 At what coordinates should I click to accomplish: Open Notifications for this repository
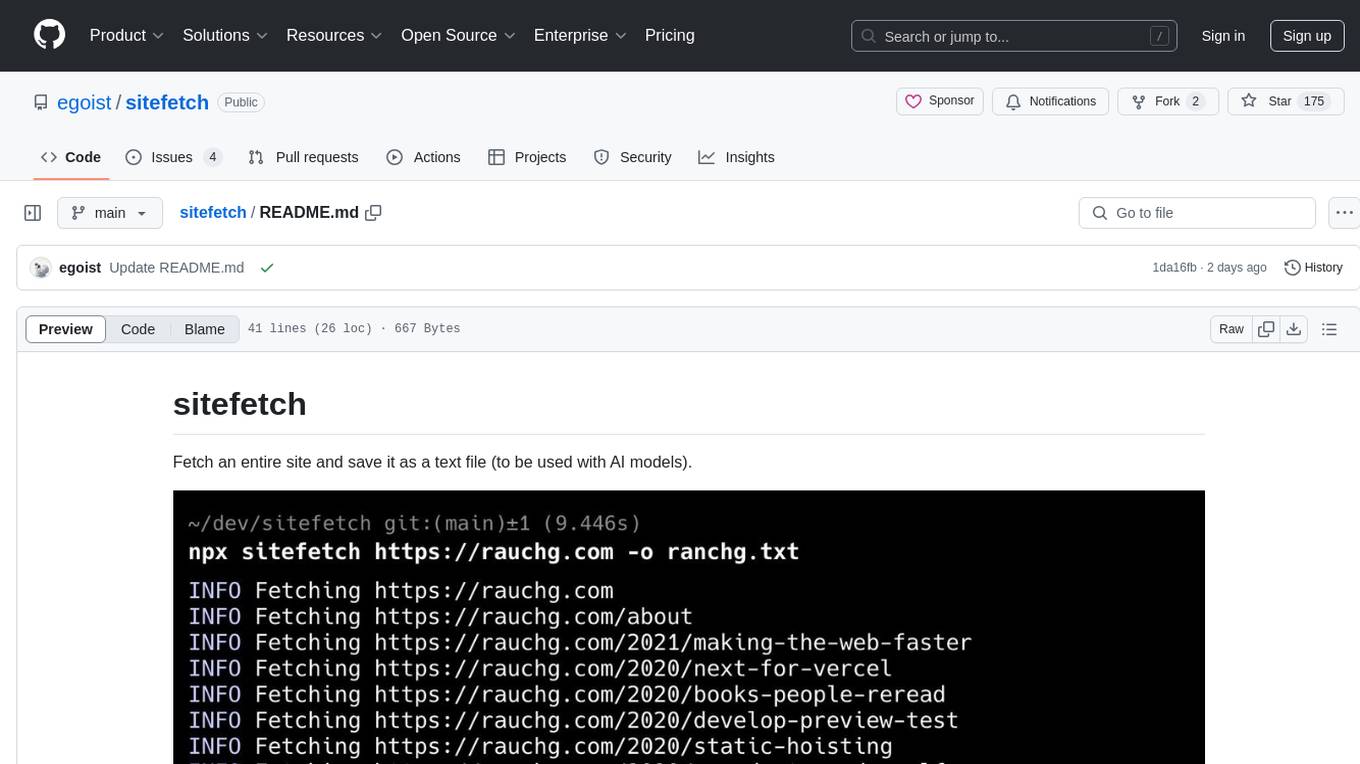[x=1051, y=101]
